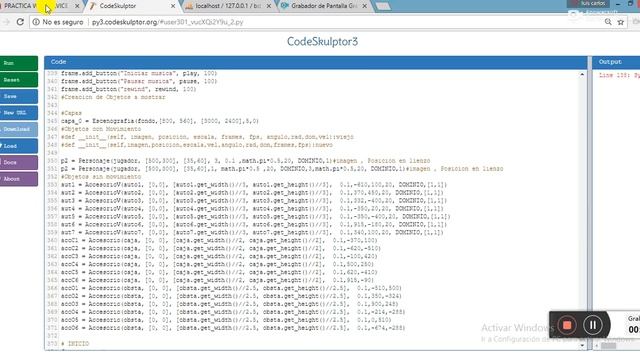640x360 pixels.
Task: Switch to the localhost 127.0.0.1 tab
Action: click(x=227, y=6)
